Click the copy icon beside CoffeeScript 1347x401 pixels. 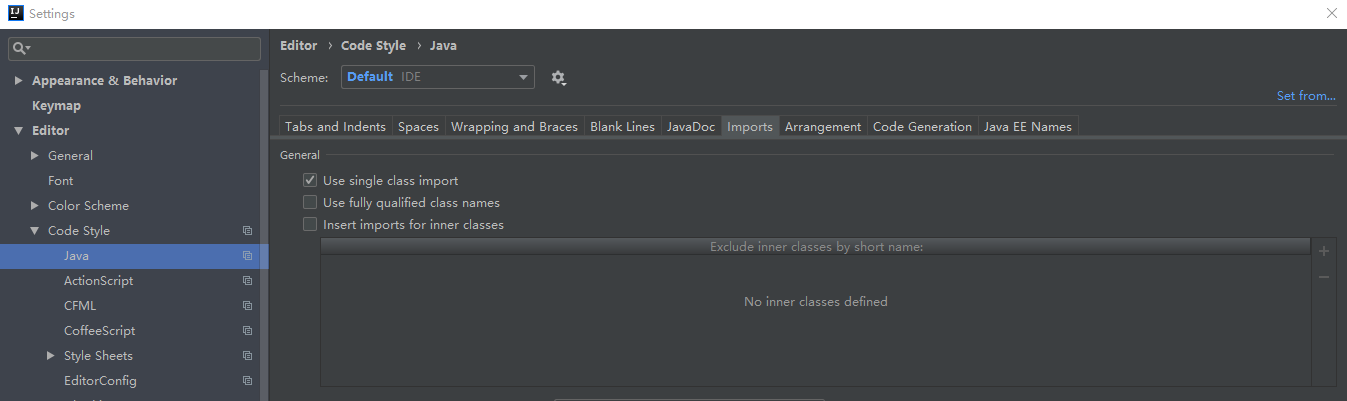[247, 331]
